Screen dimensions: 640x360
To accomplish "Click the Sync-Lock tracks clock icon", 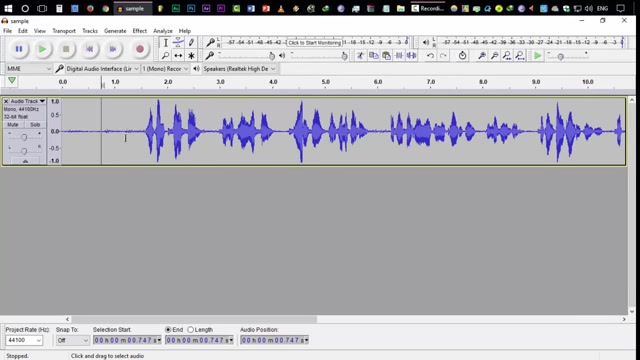I will click(462, 56).
